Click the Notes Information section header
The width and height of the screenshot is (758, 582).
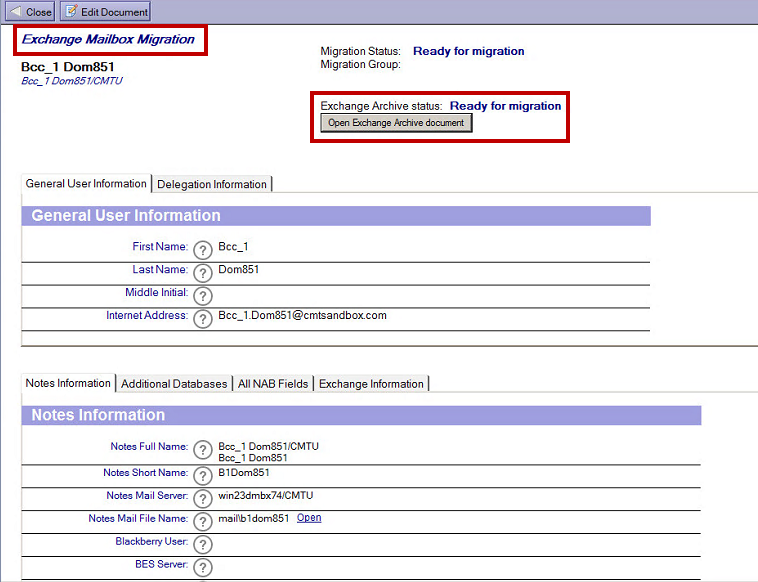361,415
